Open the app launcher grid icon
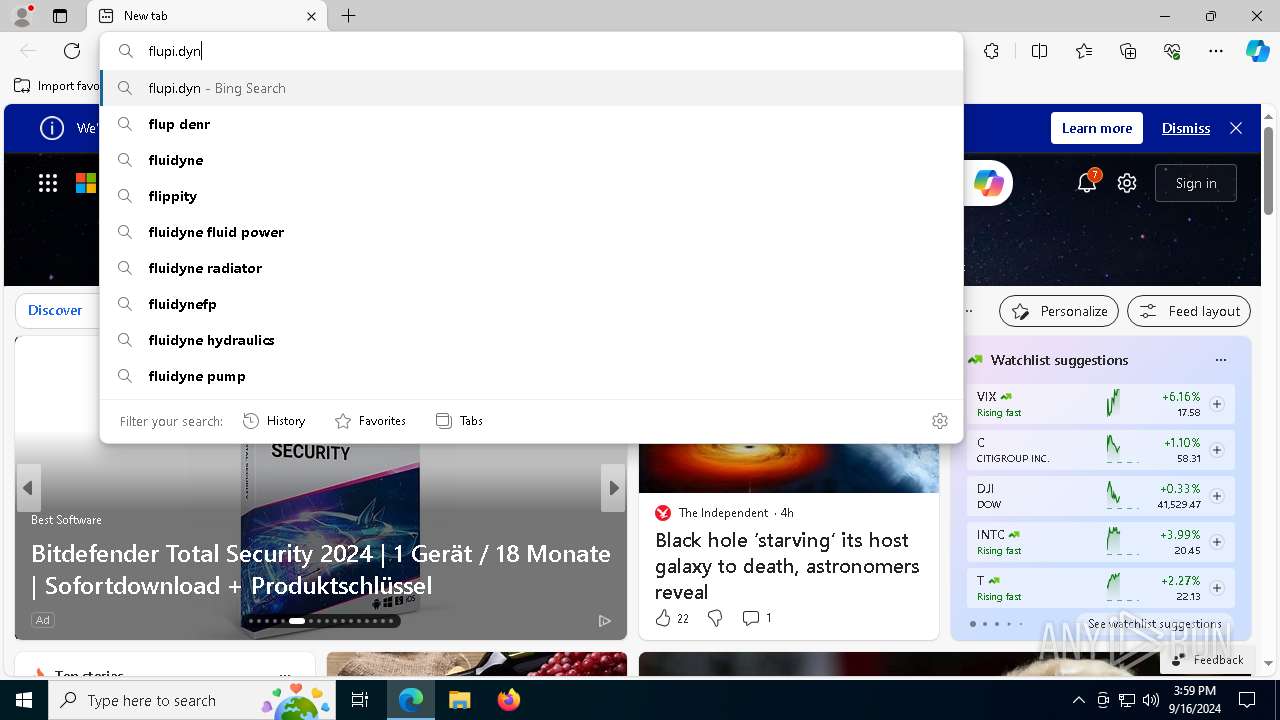This screenshot has height=720, width=1280. tap(48, 183)
